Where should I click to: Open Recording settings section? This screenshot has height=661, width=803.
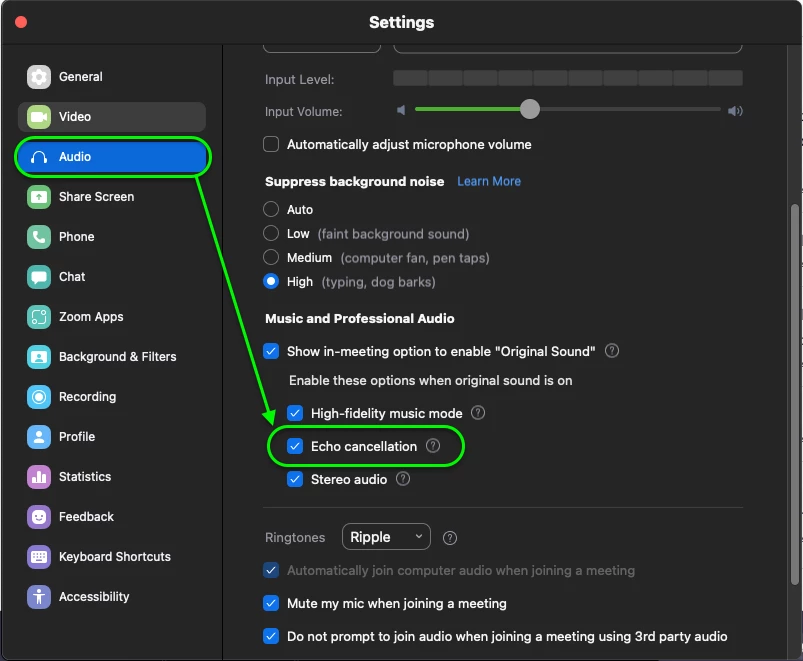pos(112,397)
